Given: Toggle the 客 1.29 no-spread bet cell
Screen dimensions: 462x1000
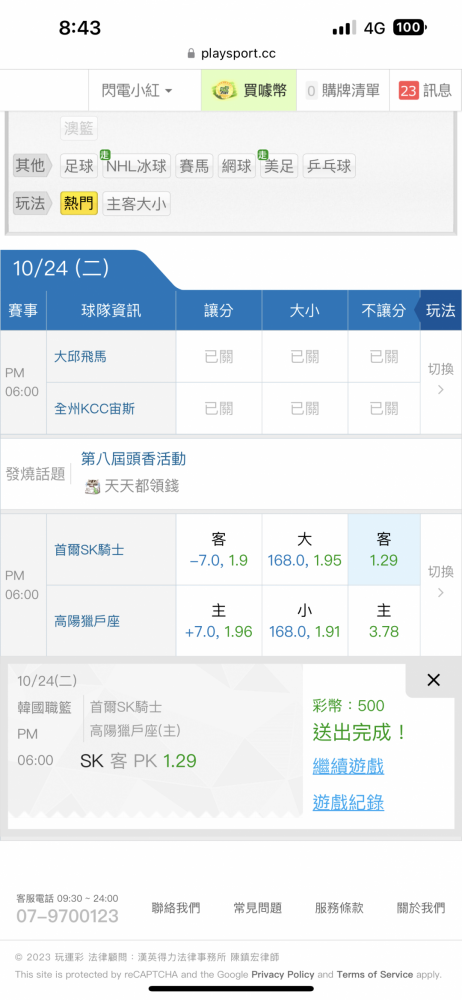Looking at the screenshot, I should click(384, 550).
